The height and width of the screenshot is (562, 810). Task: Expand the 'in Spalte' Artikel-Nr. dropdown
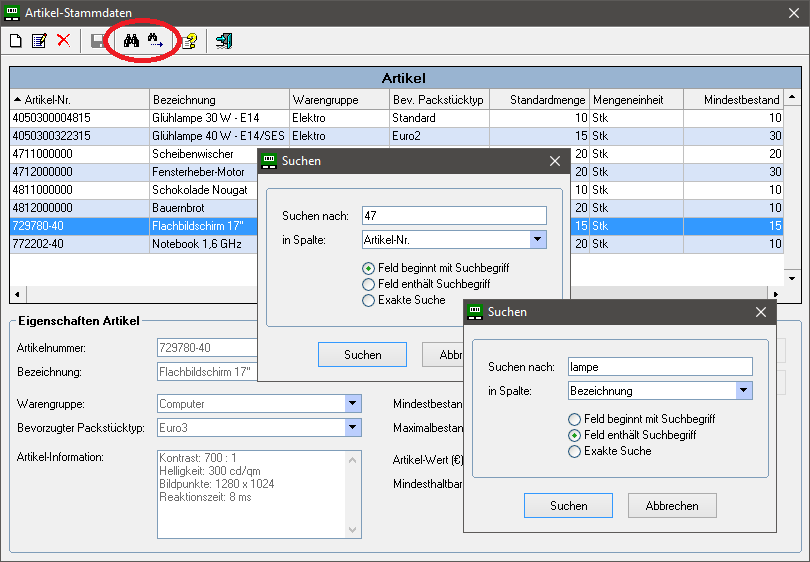[x=538, y=240]
